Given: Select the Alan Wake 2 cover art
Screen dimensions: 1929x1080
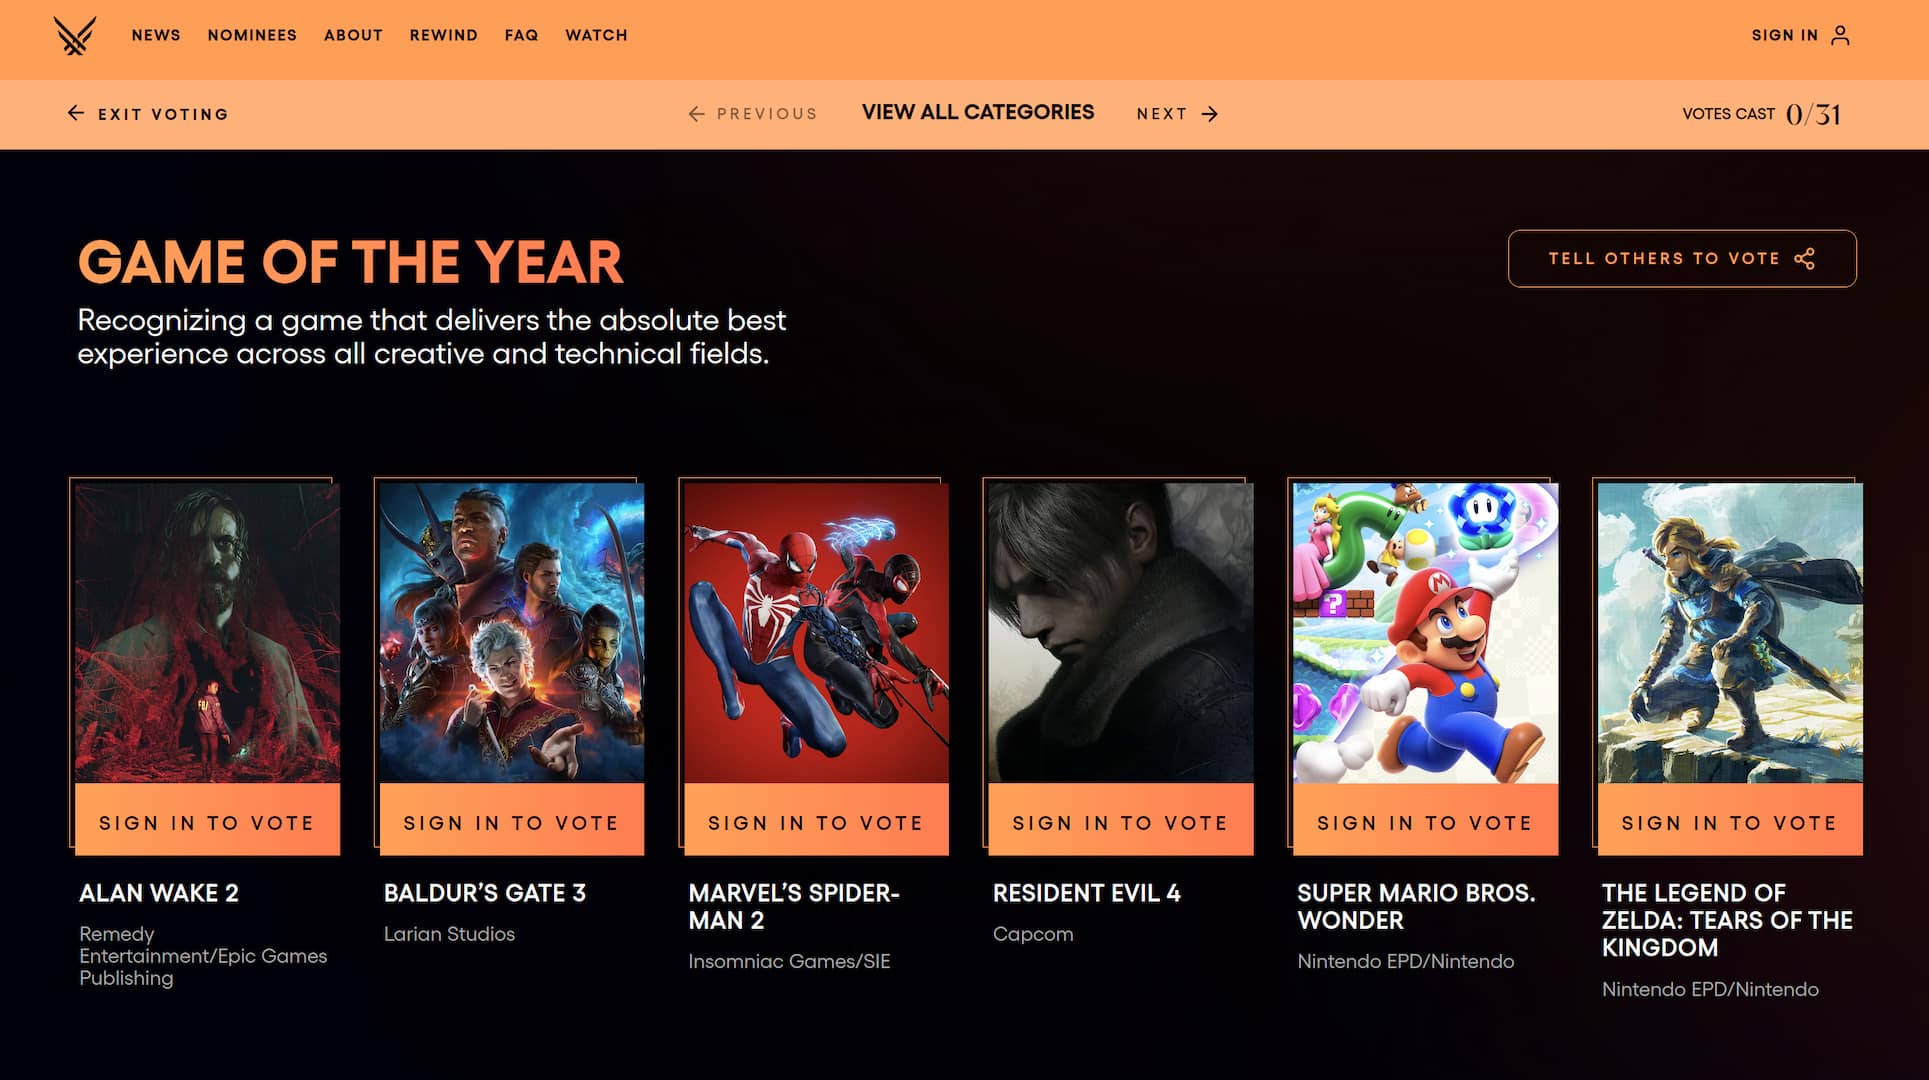Looking at the screenshot, I should 207,633.
